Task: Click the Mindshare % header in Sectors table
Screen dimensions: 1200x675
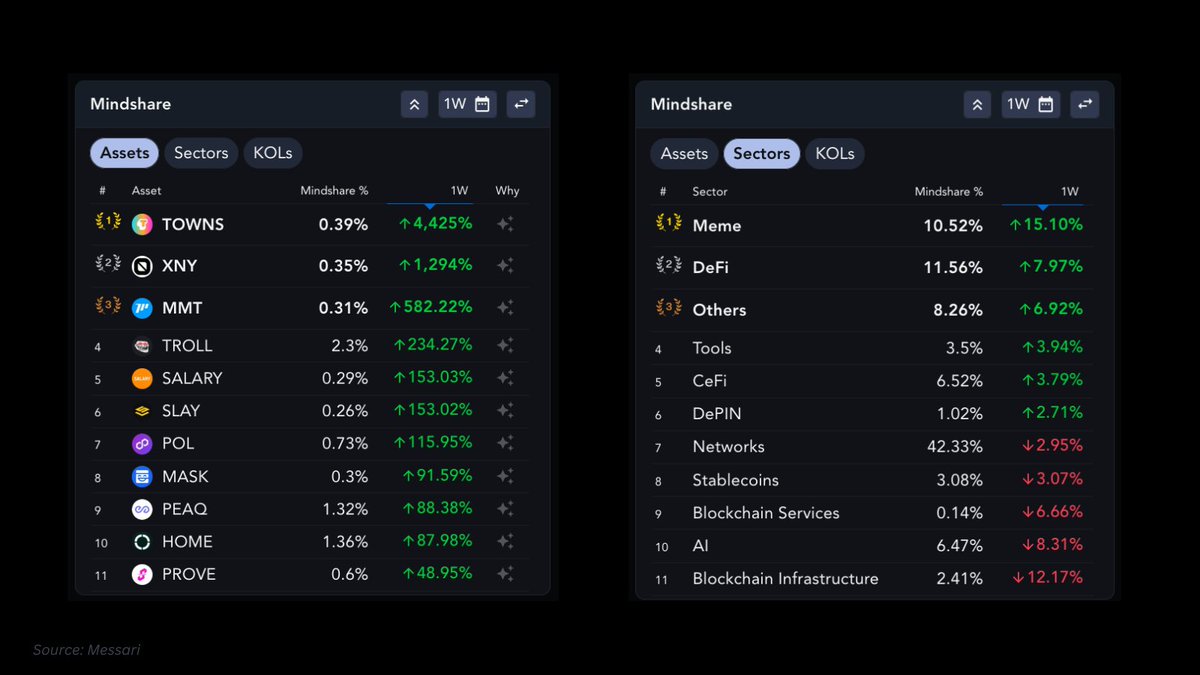Action: coord(949,191)
